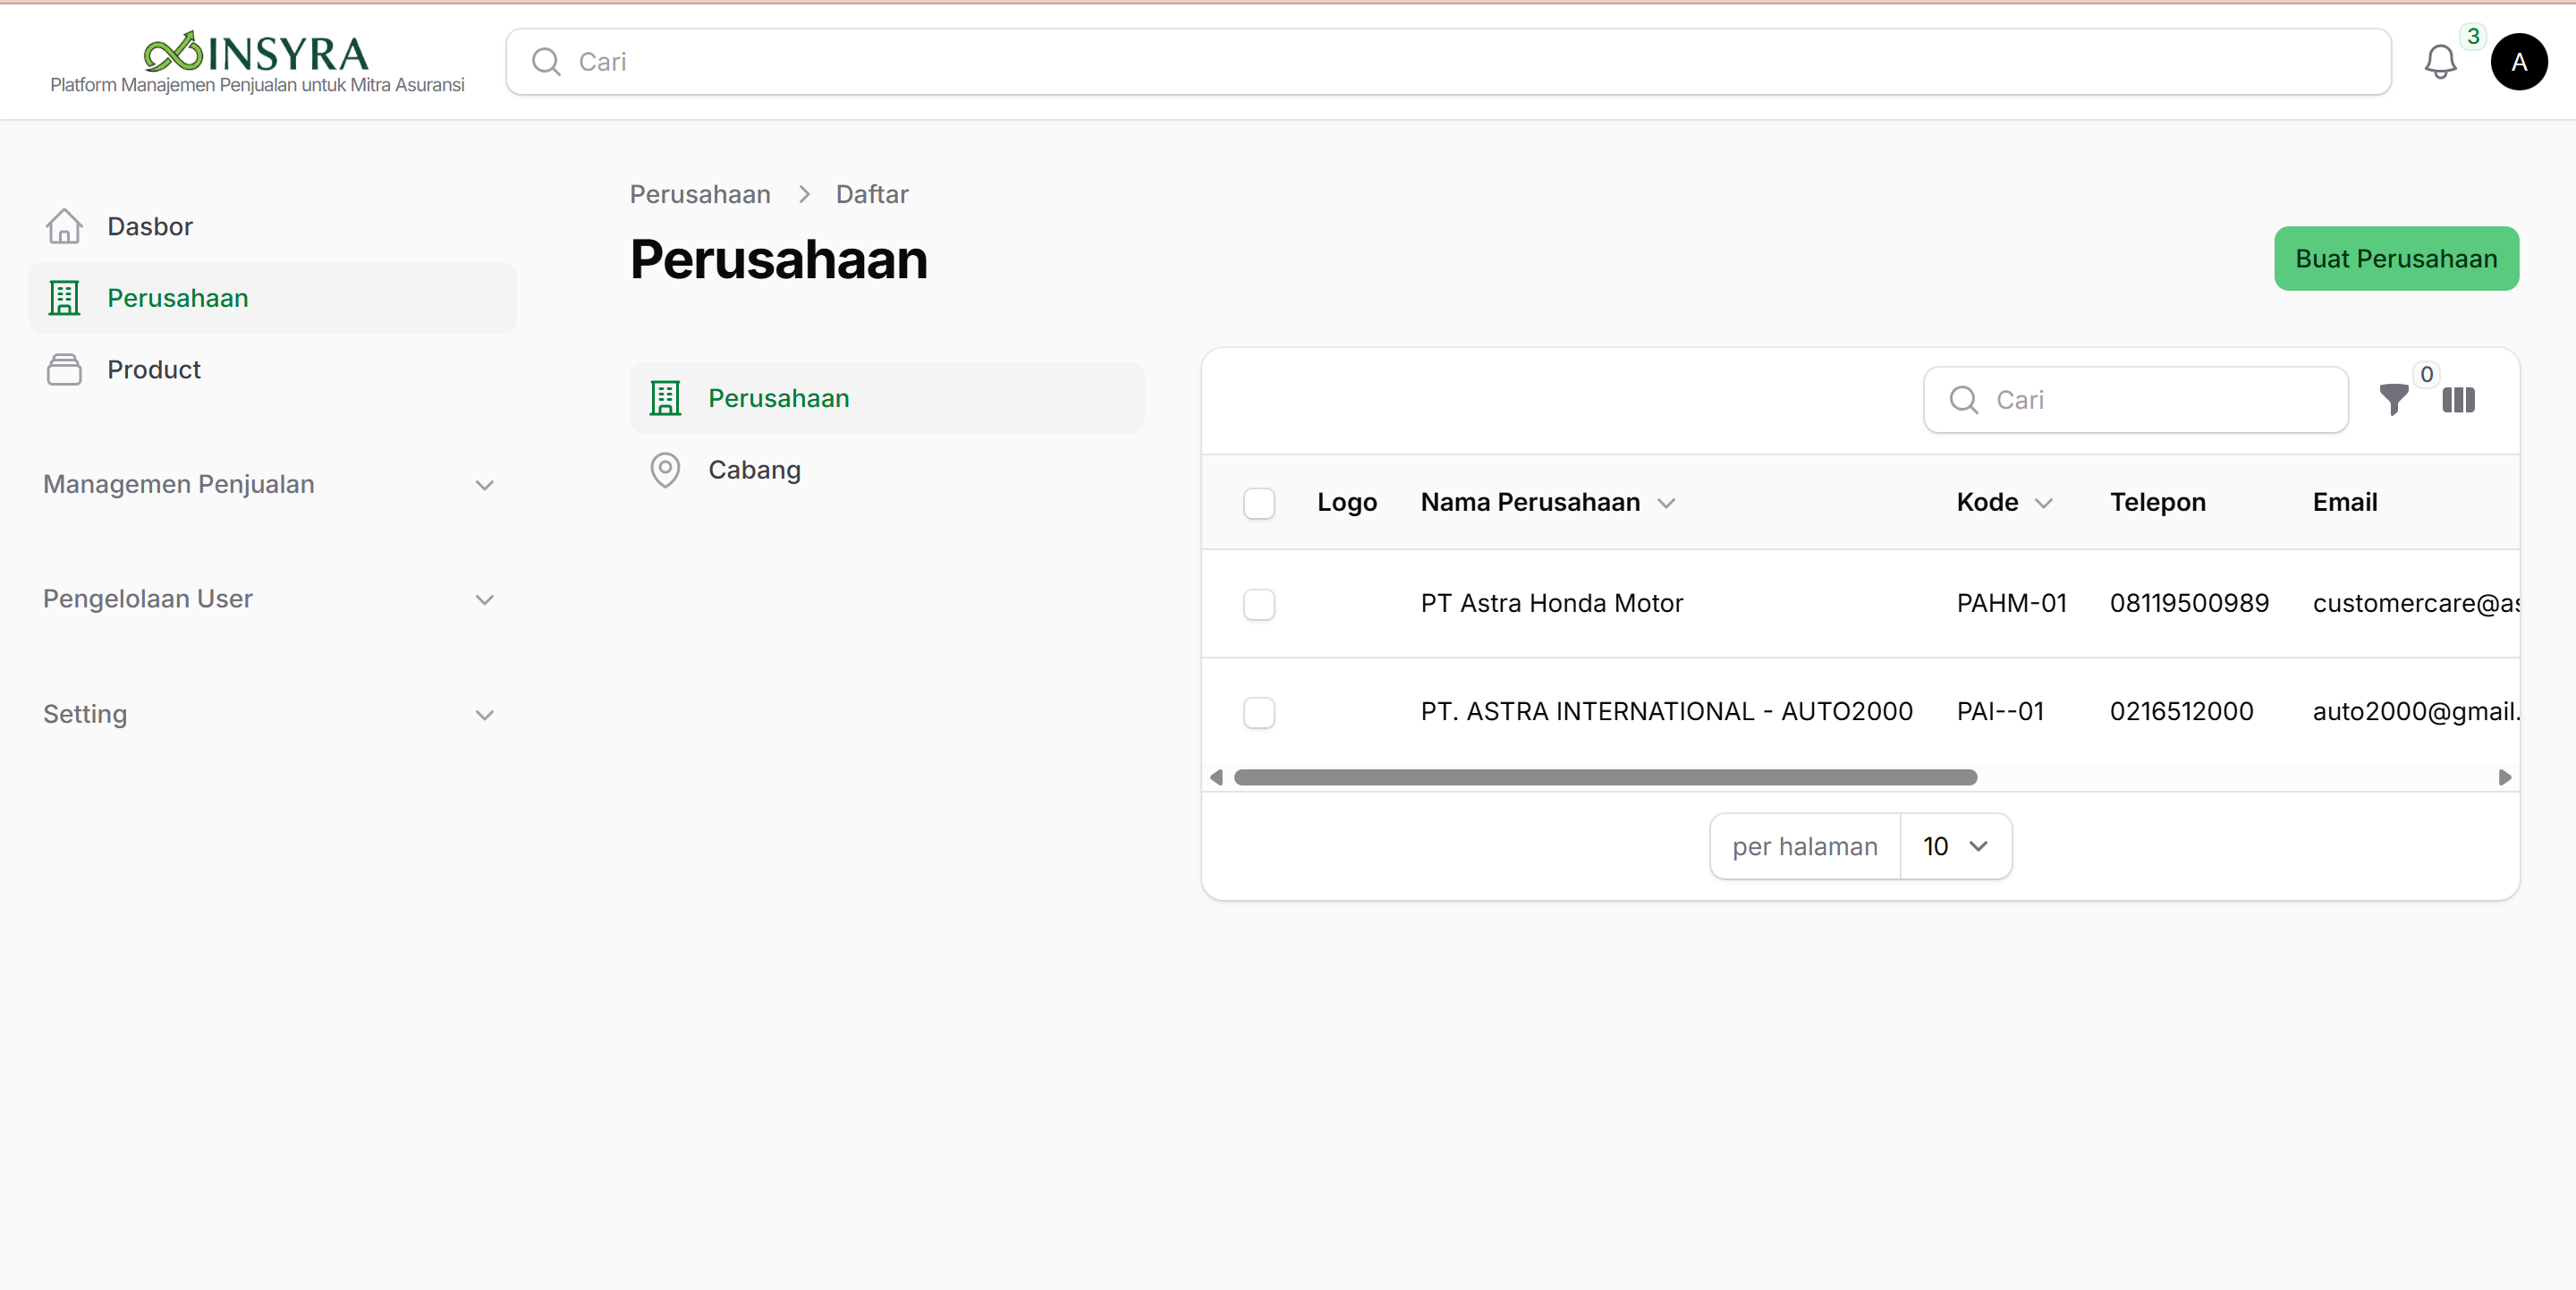Image resolution: width=2576 pixels, height=1290 pixels.
Task: Click the Cabang location pin icon
Action: pyautogui.click(x=665, y=470)
